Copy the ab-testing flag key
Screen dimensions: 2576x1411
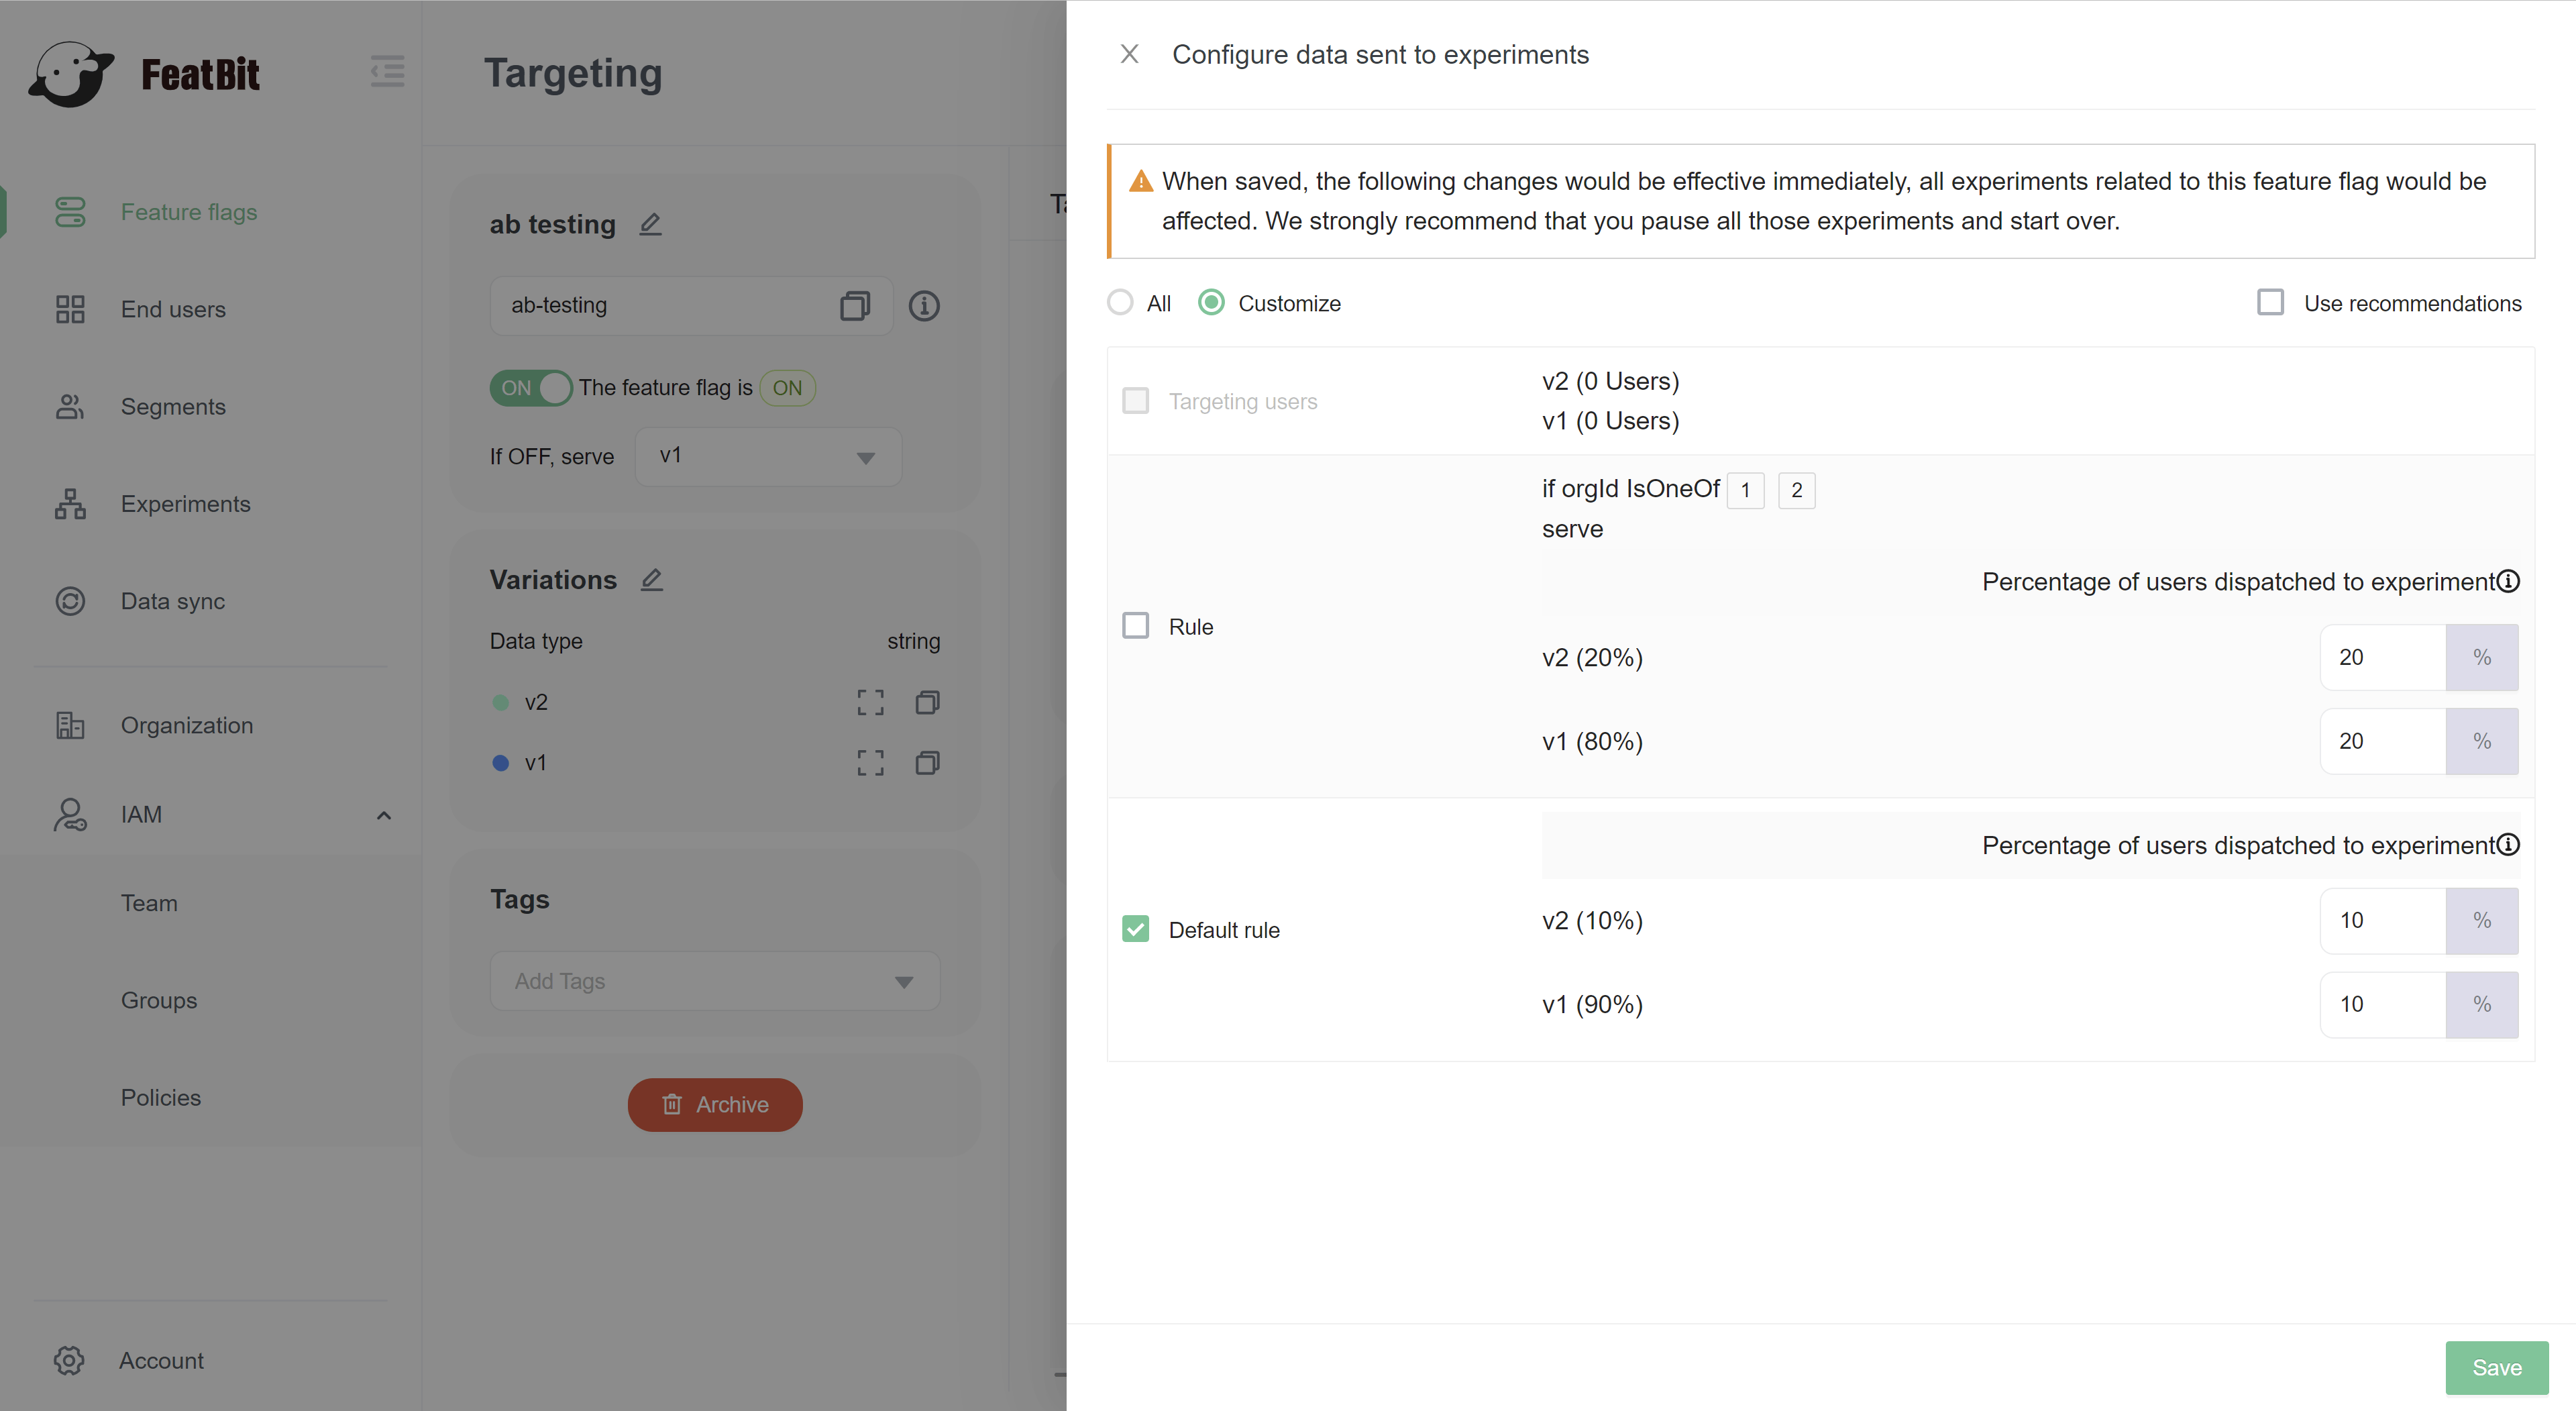[854, 306]
